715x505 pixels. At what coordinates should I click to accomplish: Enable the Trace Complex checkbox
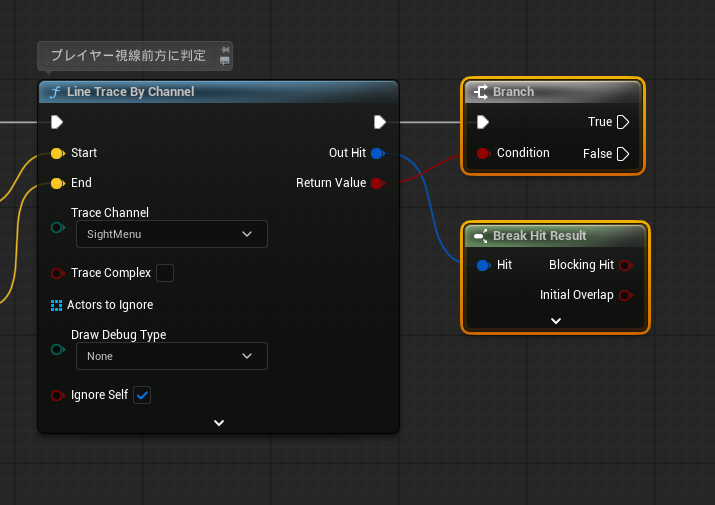(165, 273)
